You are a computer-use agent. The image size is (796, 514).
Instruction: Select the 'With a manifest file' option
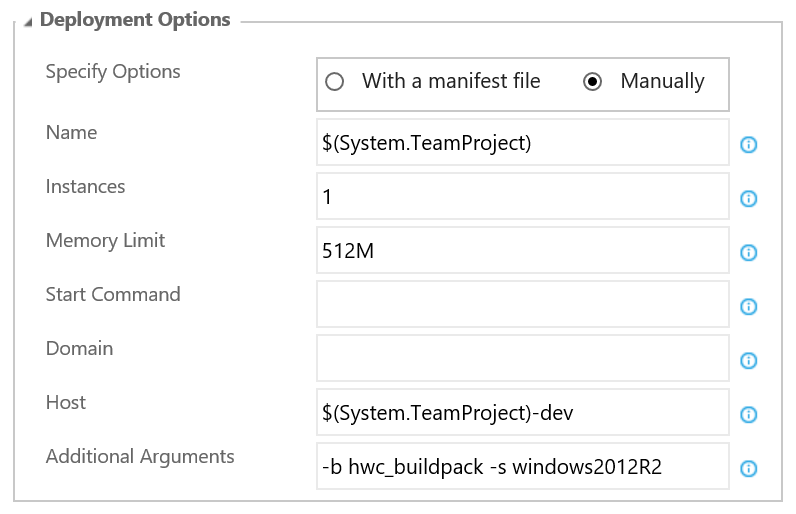(335, 82)
